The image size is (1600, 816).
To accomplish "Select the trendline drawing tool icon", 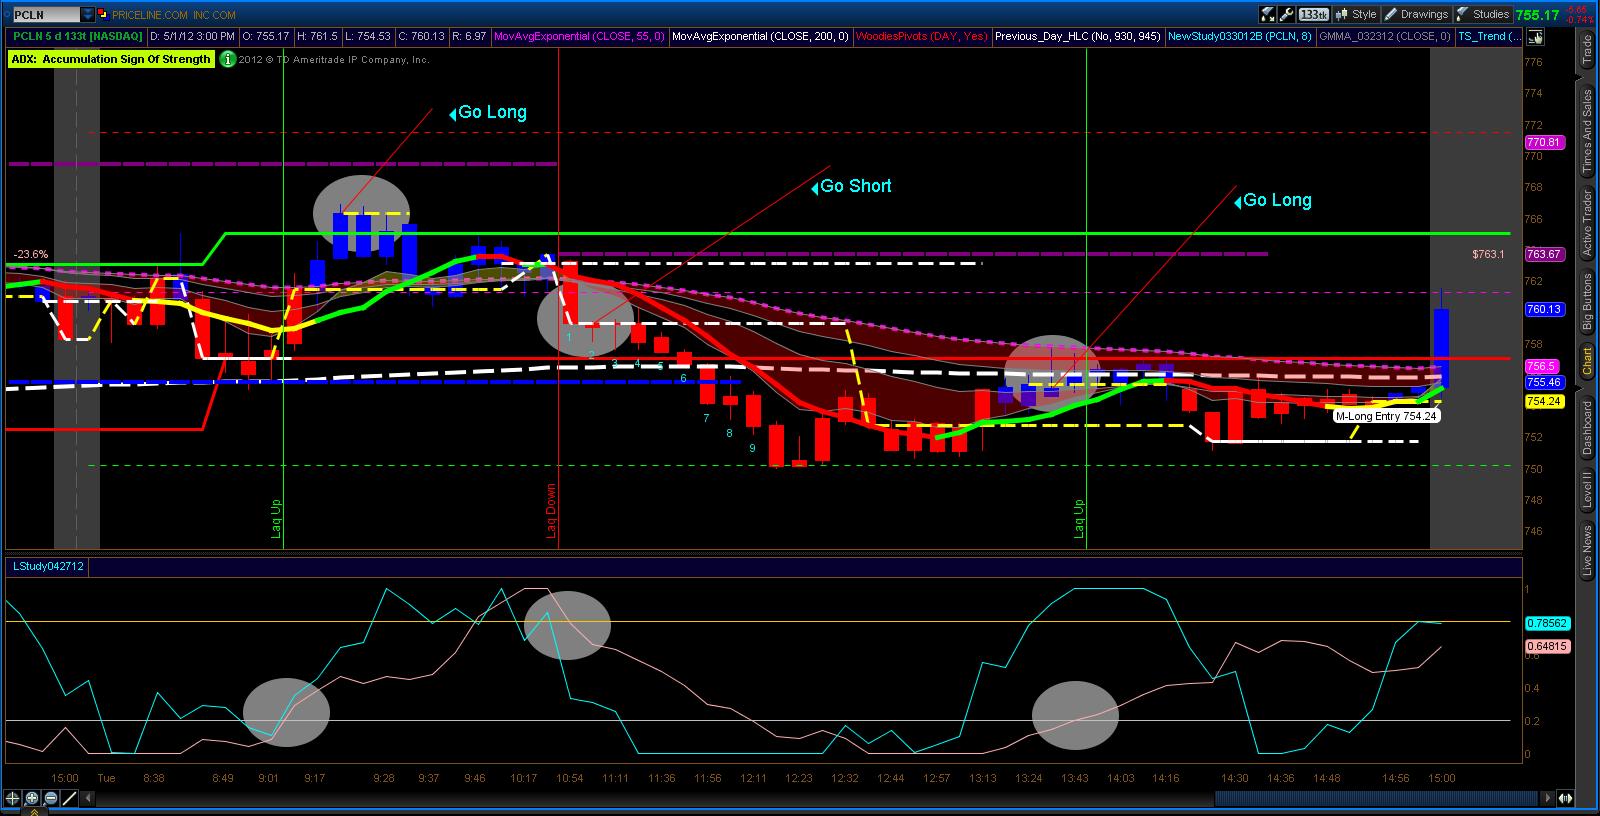I will pos(70,798).
